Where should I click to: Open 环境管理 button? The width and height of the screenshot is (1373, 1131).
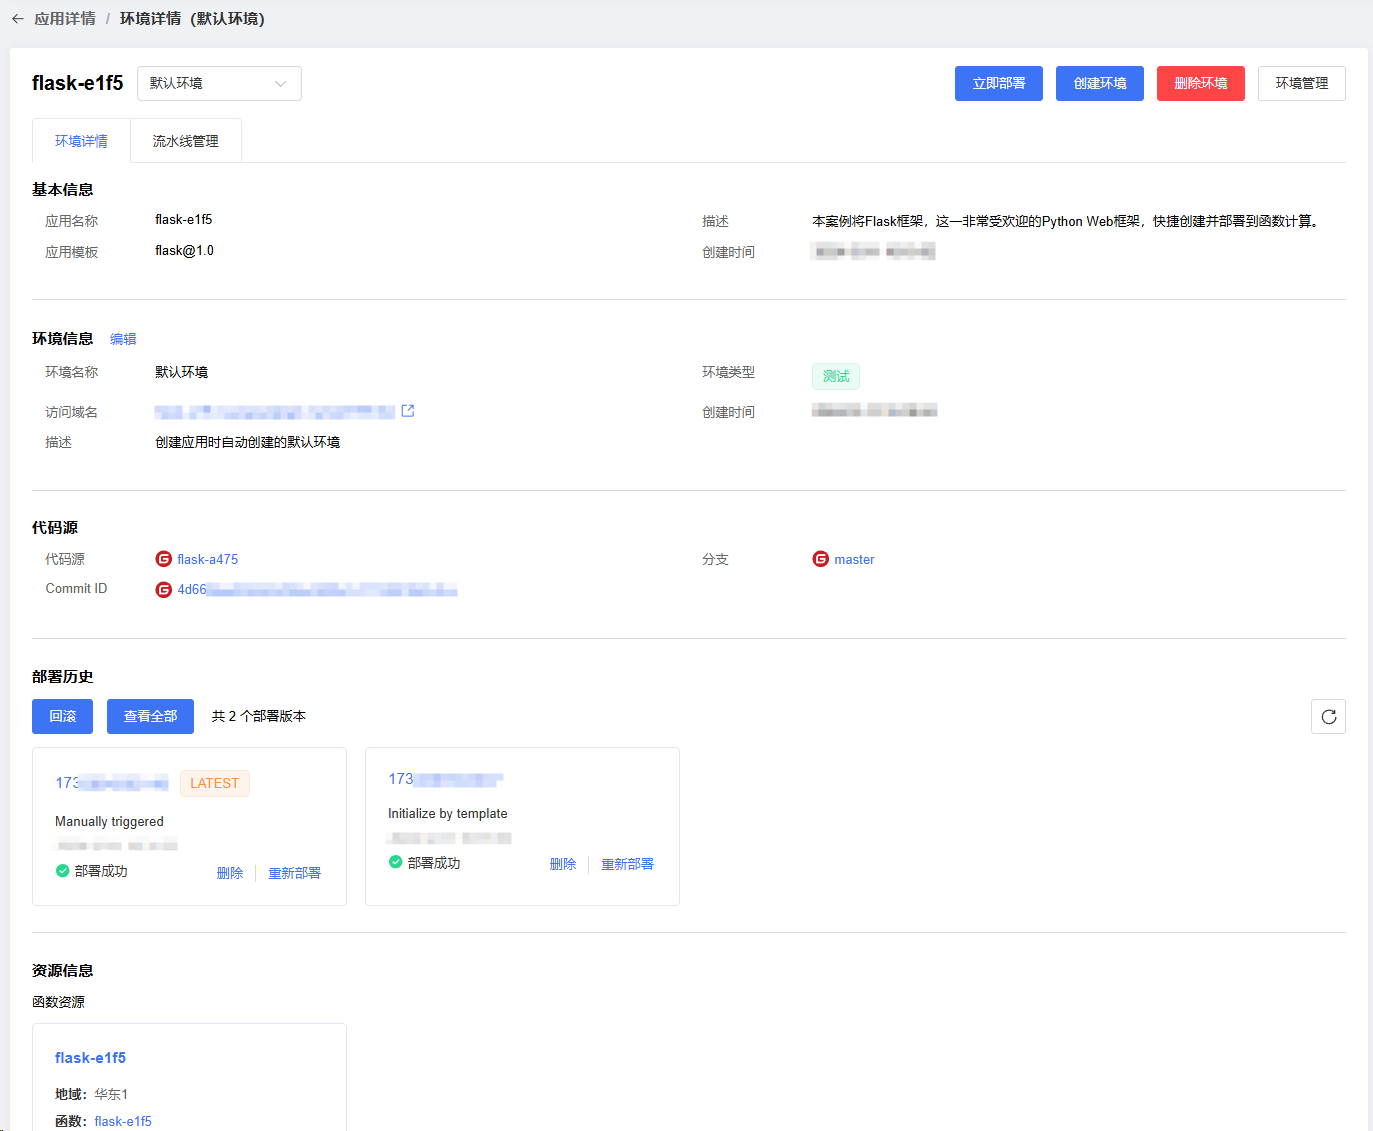[1302, 83]
